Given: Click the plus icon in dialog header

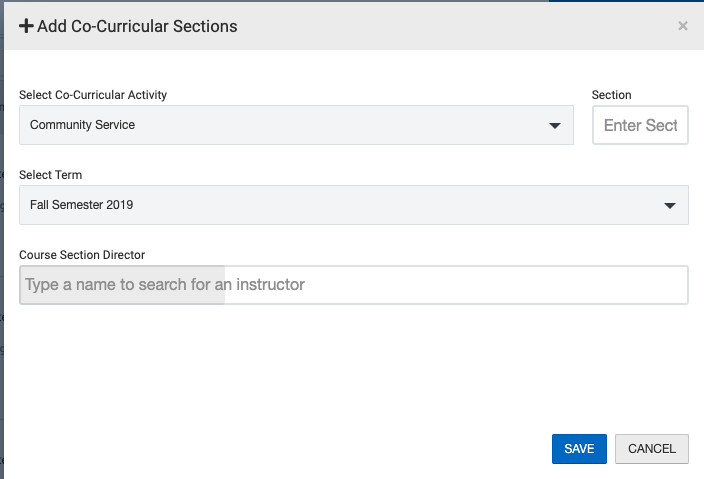Looking at the screenshot, I should 26,26.
